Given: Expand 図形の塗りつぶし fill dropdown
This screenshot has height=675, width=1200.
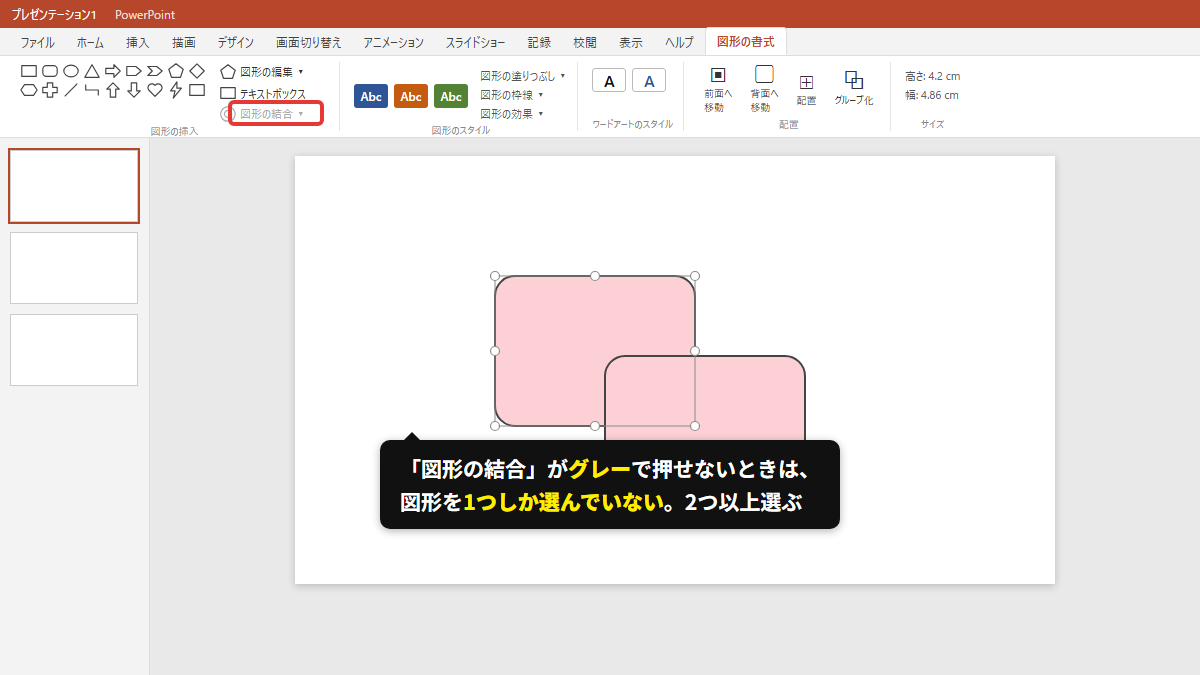Looking at the screenshot, I should coord(523,76).
